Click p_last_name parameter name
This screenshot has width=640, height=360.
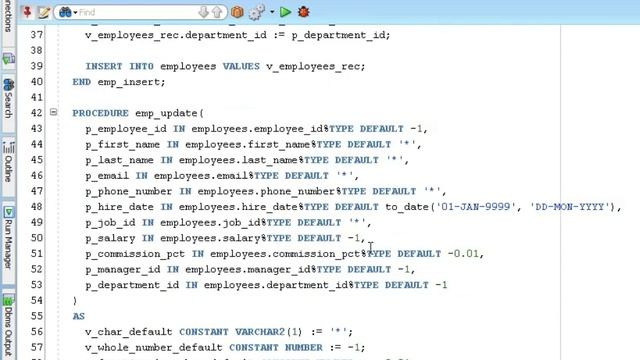119,160
